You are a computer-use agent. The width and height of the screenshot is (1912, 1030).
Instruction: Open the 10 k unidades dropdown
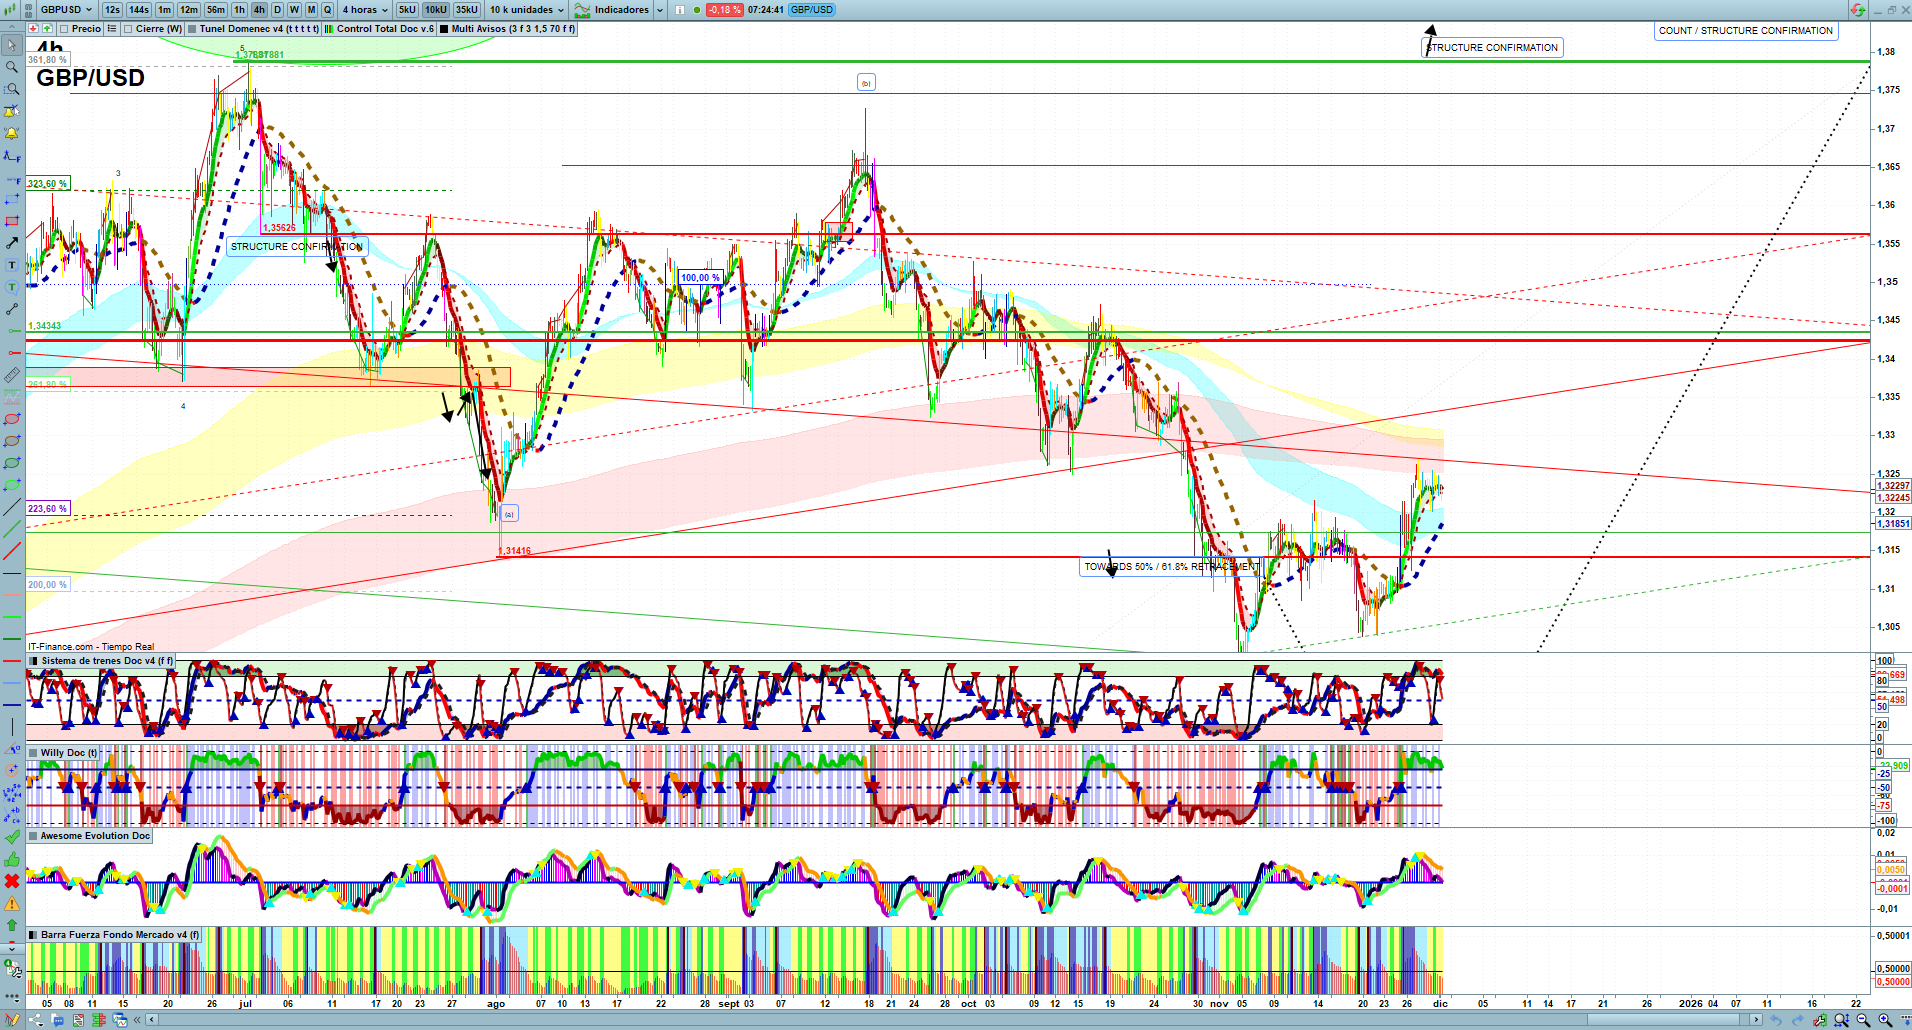(526, 10)
